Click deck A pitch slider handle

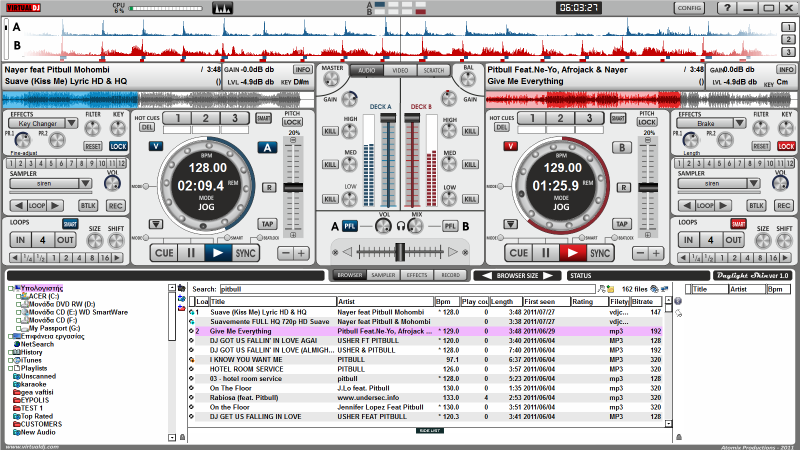[x=293, y=187]
